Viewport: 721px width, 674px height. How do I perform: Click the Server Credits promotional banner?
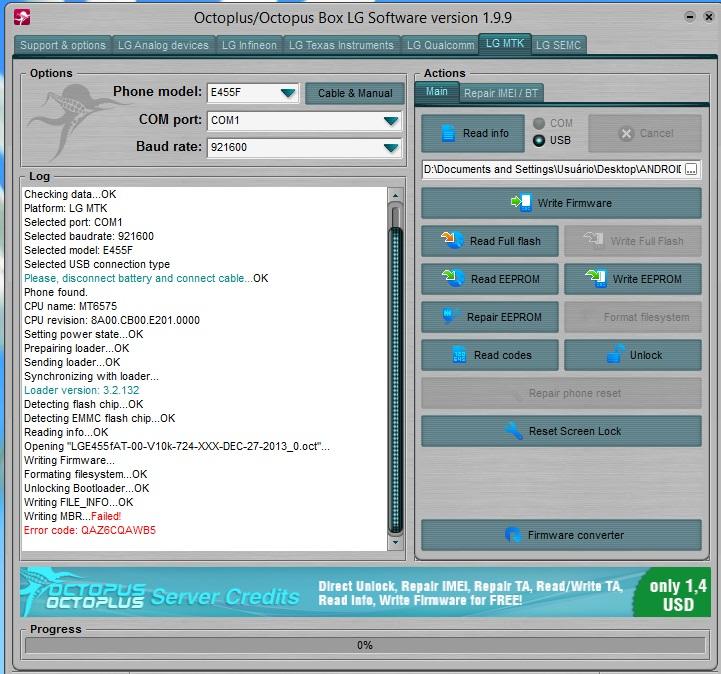coord(365,592)
